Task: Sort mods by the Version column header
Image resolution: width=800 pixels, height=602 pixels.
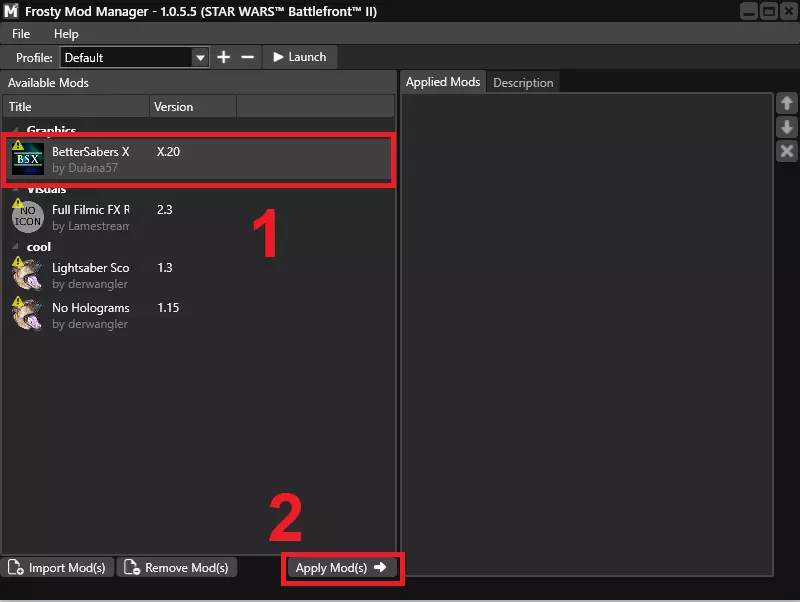Action: (193, 107)
